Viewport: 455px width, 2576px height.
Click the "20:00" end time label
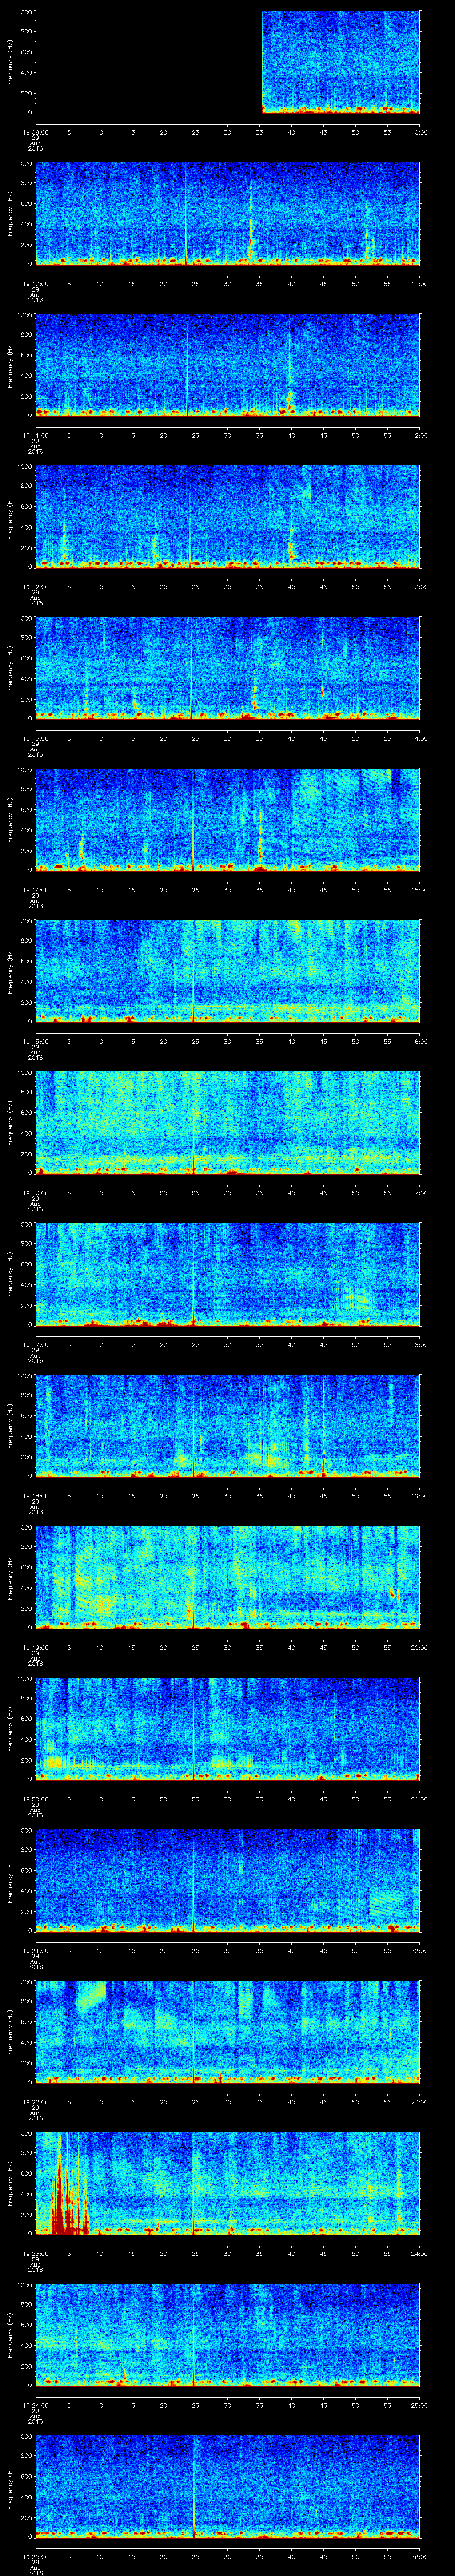pyautogui.click(x=419, y=1647)
